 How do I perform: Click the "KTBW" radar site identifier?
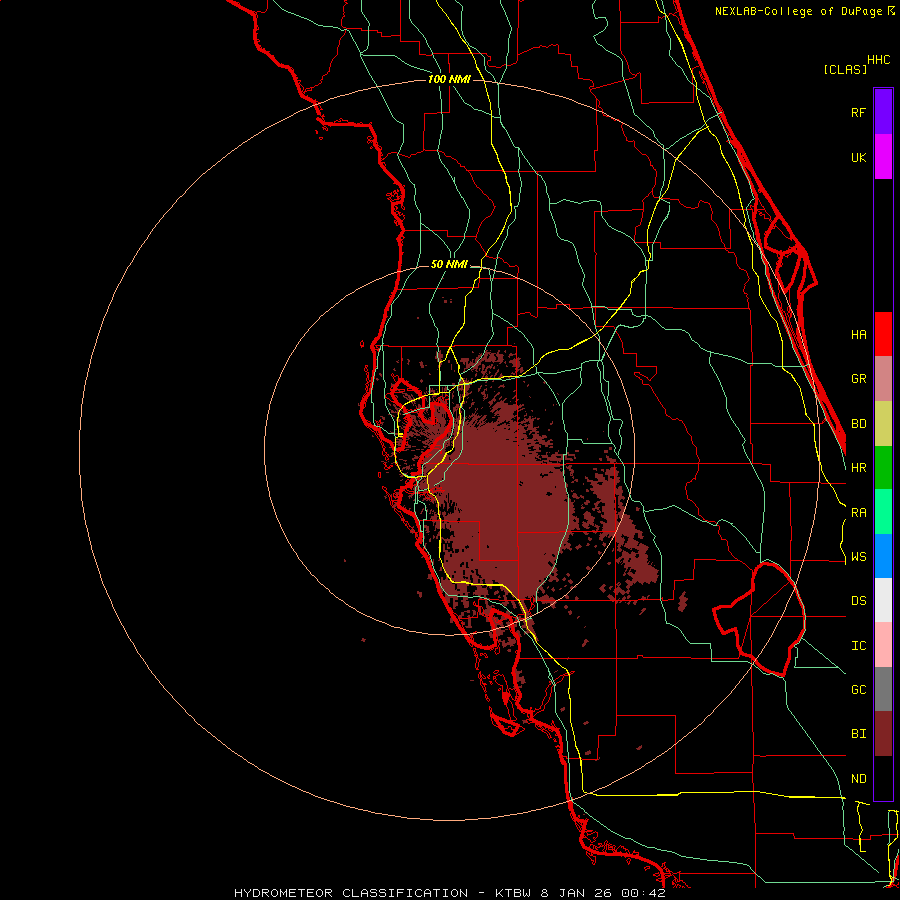[x=514, y=893]
